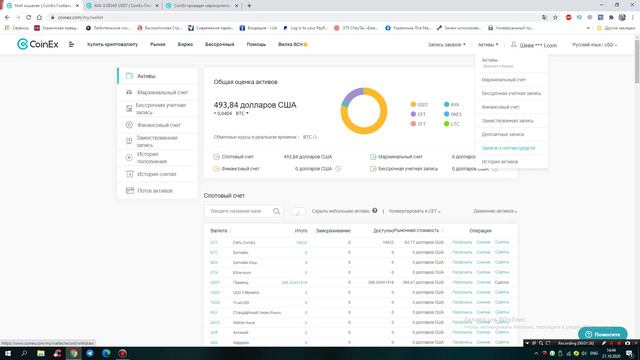This screenshot has height=360, width=640.
Task: Click the Бессрочная учетная запись icon in the summary card
Action: tap(373, 169)
